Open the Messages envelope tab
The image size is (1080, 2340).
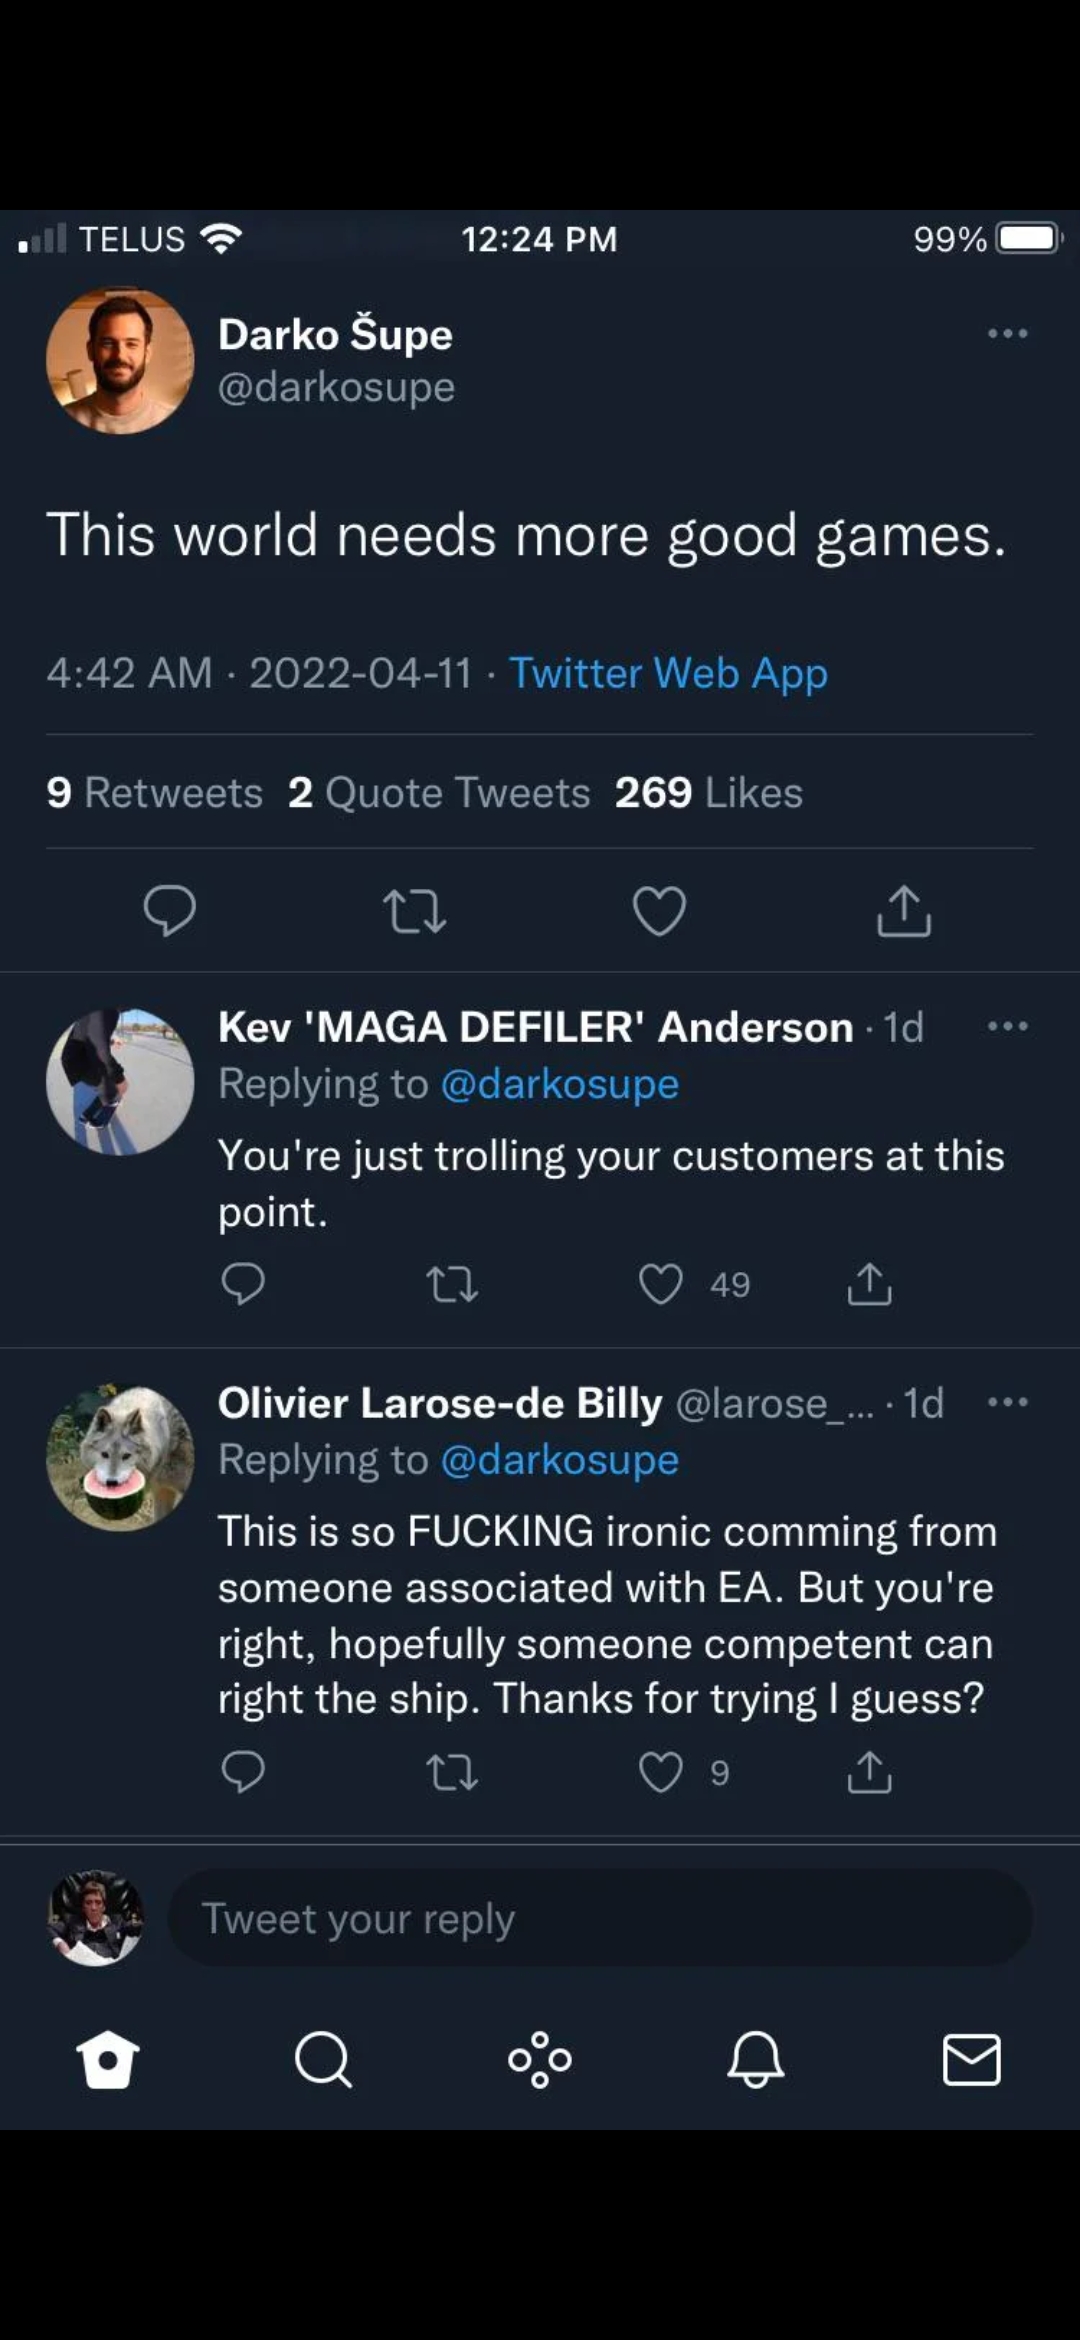coord(971,2060)
